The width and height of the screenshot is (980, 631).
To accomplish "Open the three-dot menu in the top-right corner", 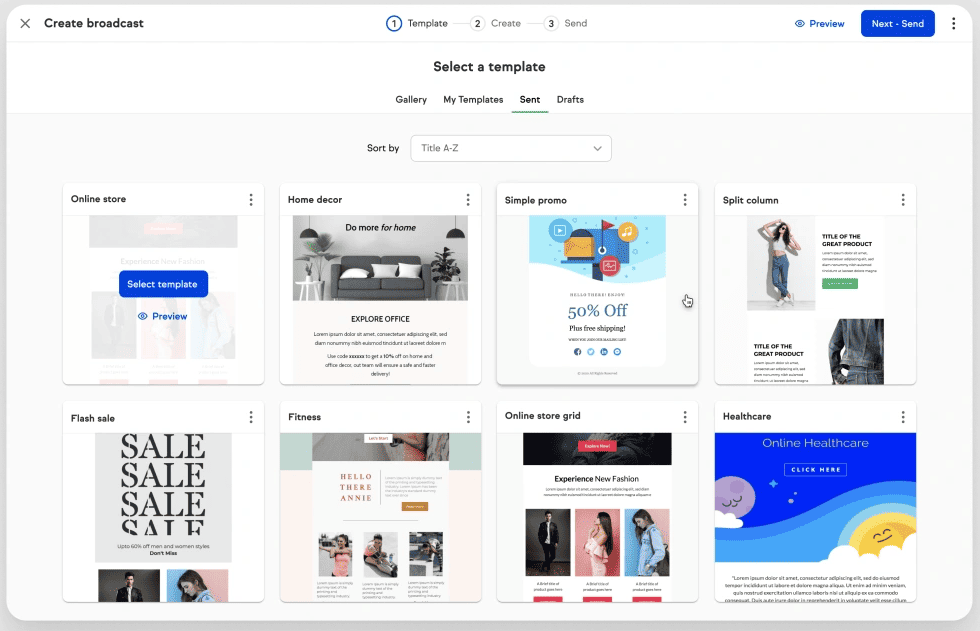I will (x=953, y=23).
